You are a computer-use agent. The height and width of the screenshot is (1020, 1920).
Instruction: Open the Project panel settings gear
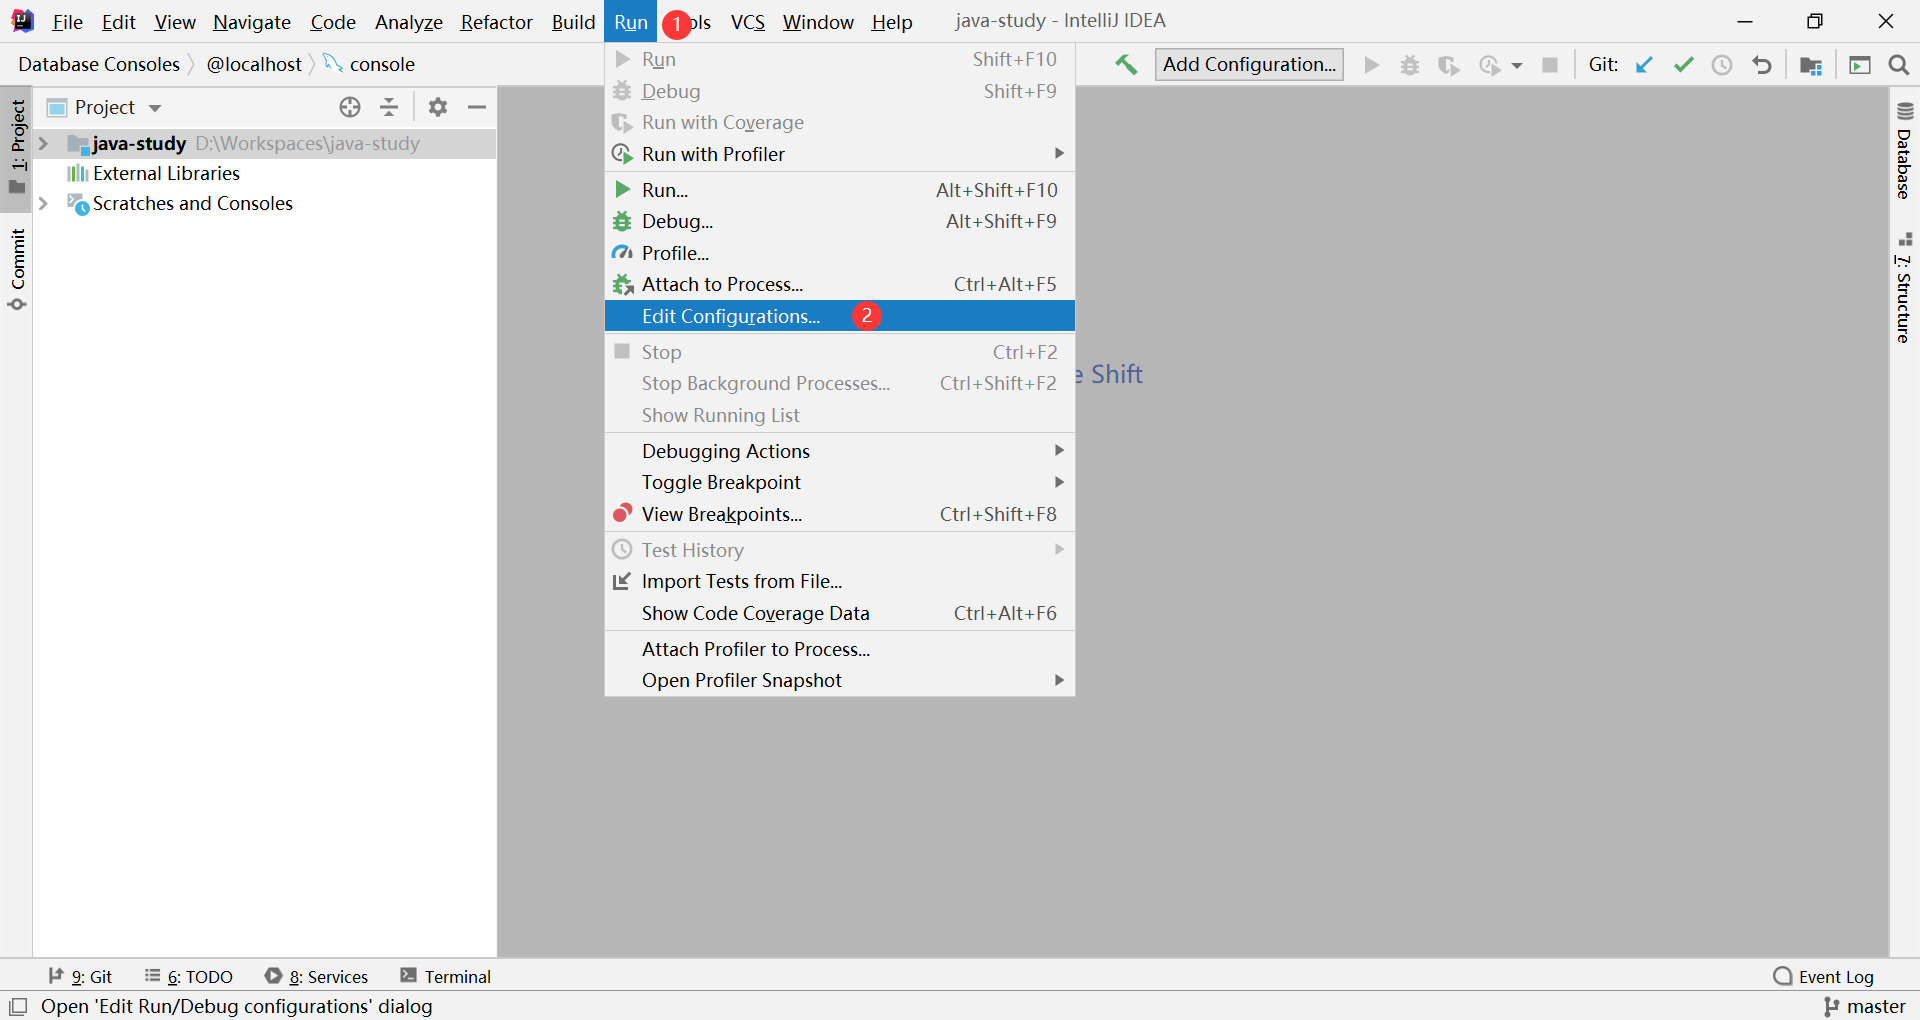(438, 107)
